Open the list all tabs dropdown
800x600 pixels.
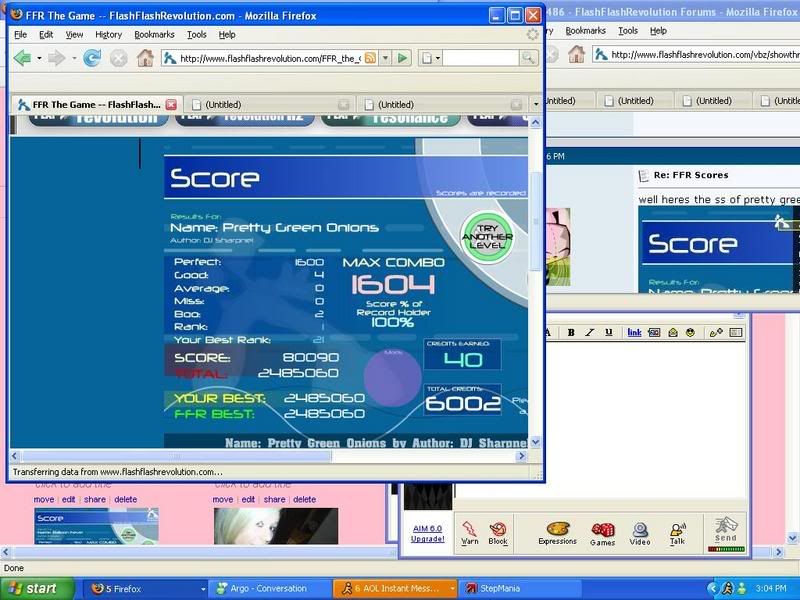coord(536,105)
